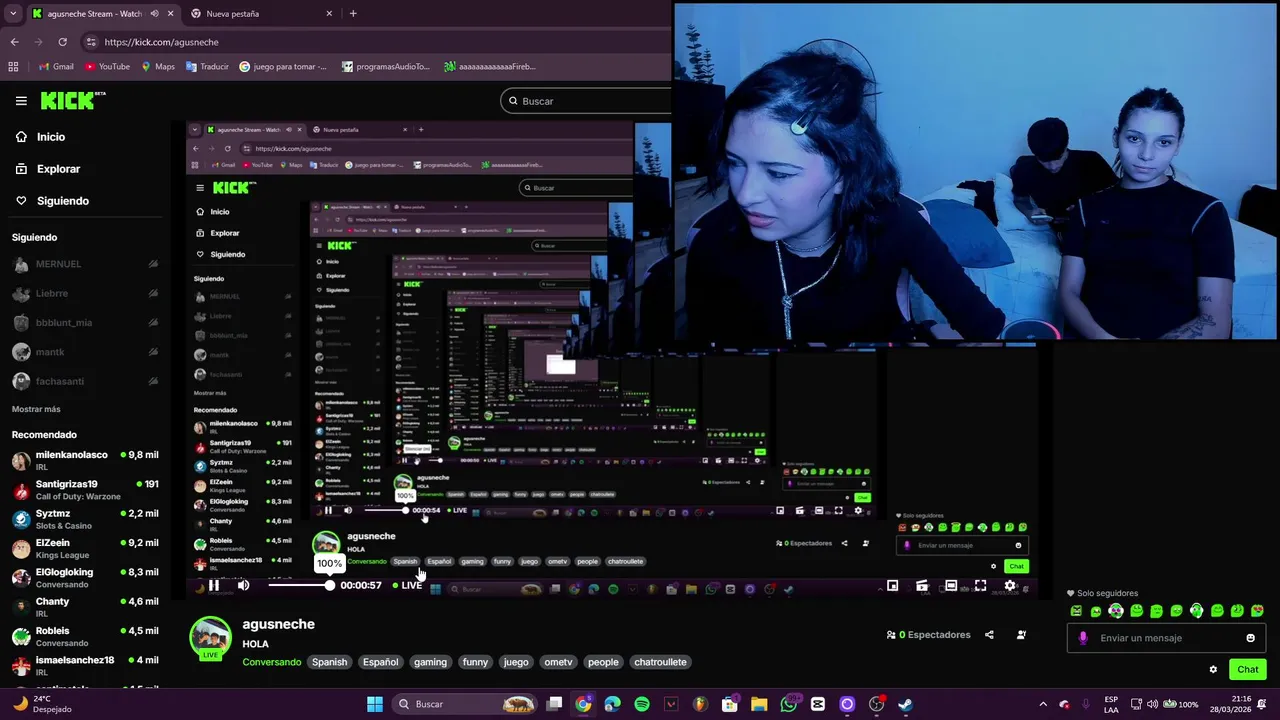Pause the stream playback
The height and width of the screenshot is (720, 1280).
click(213, 585)
